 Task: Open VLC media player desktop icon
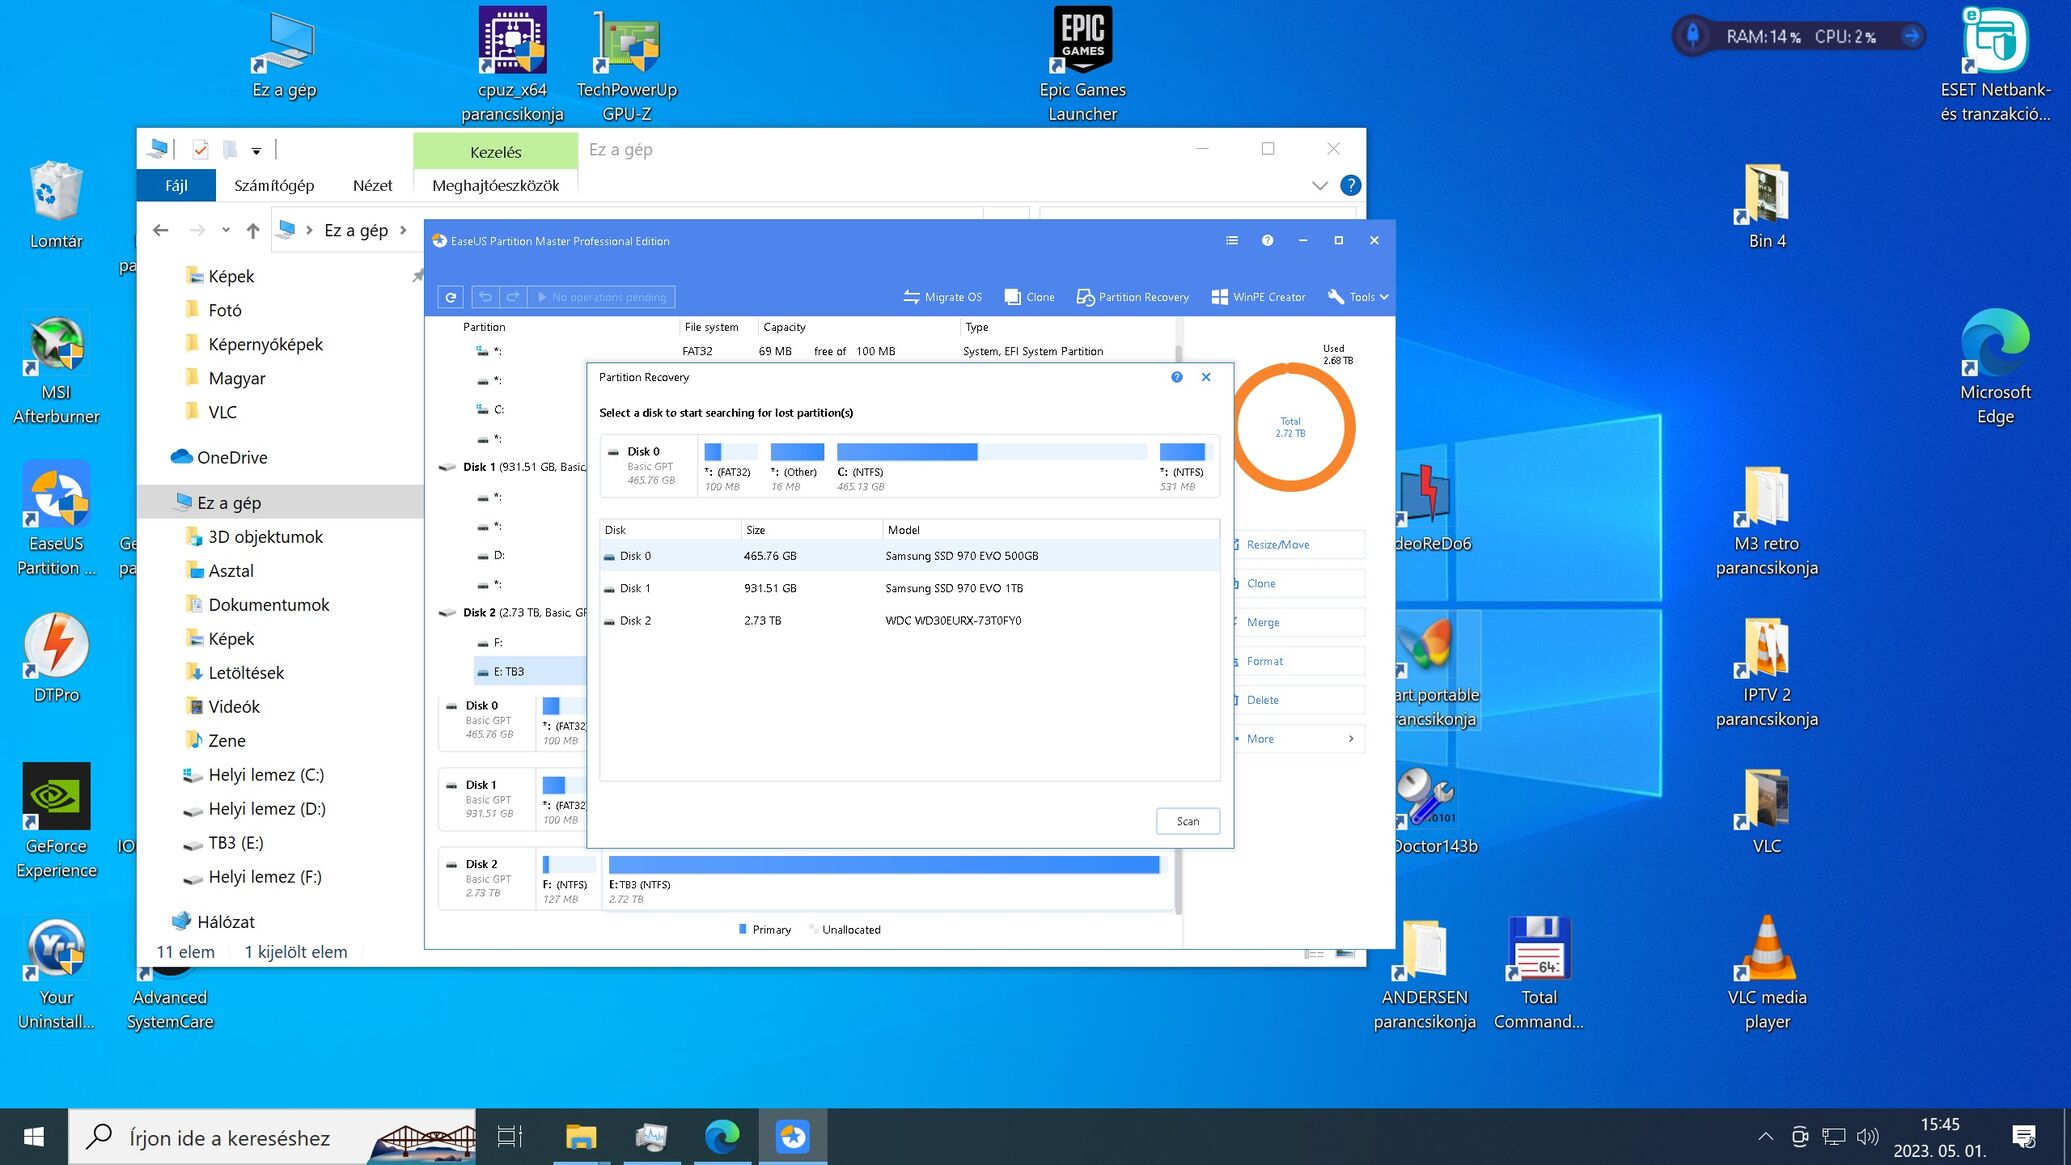[1767, 973]
